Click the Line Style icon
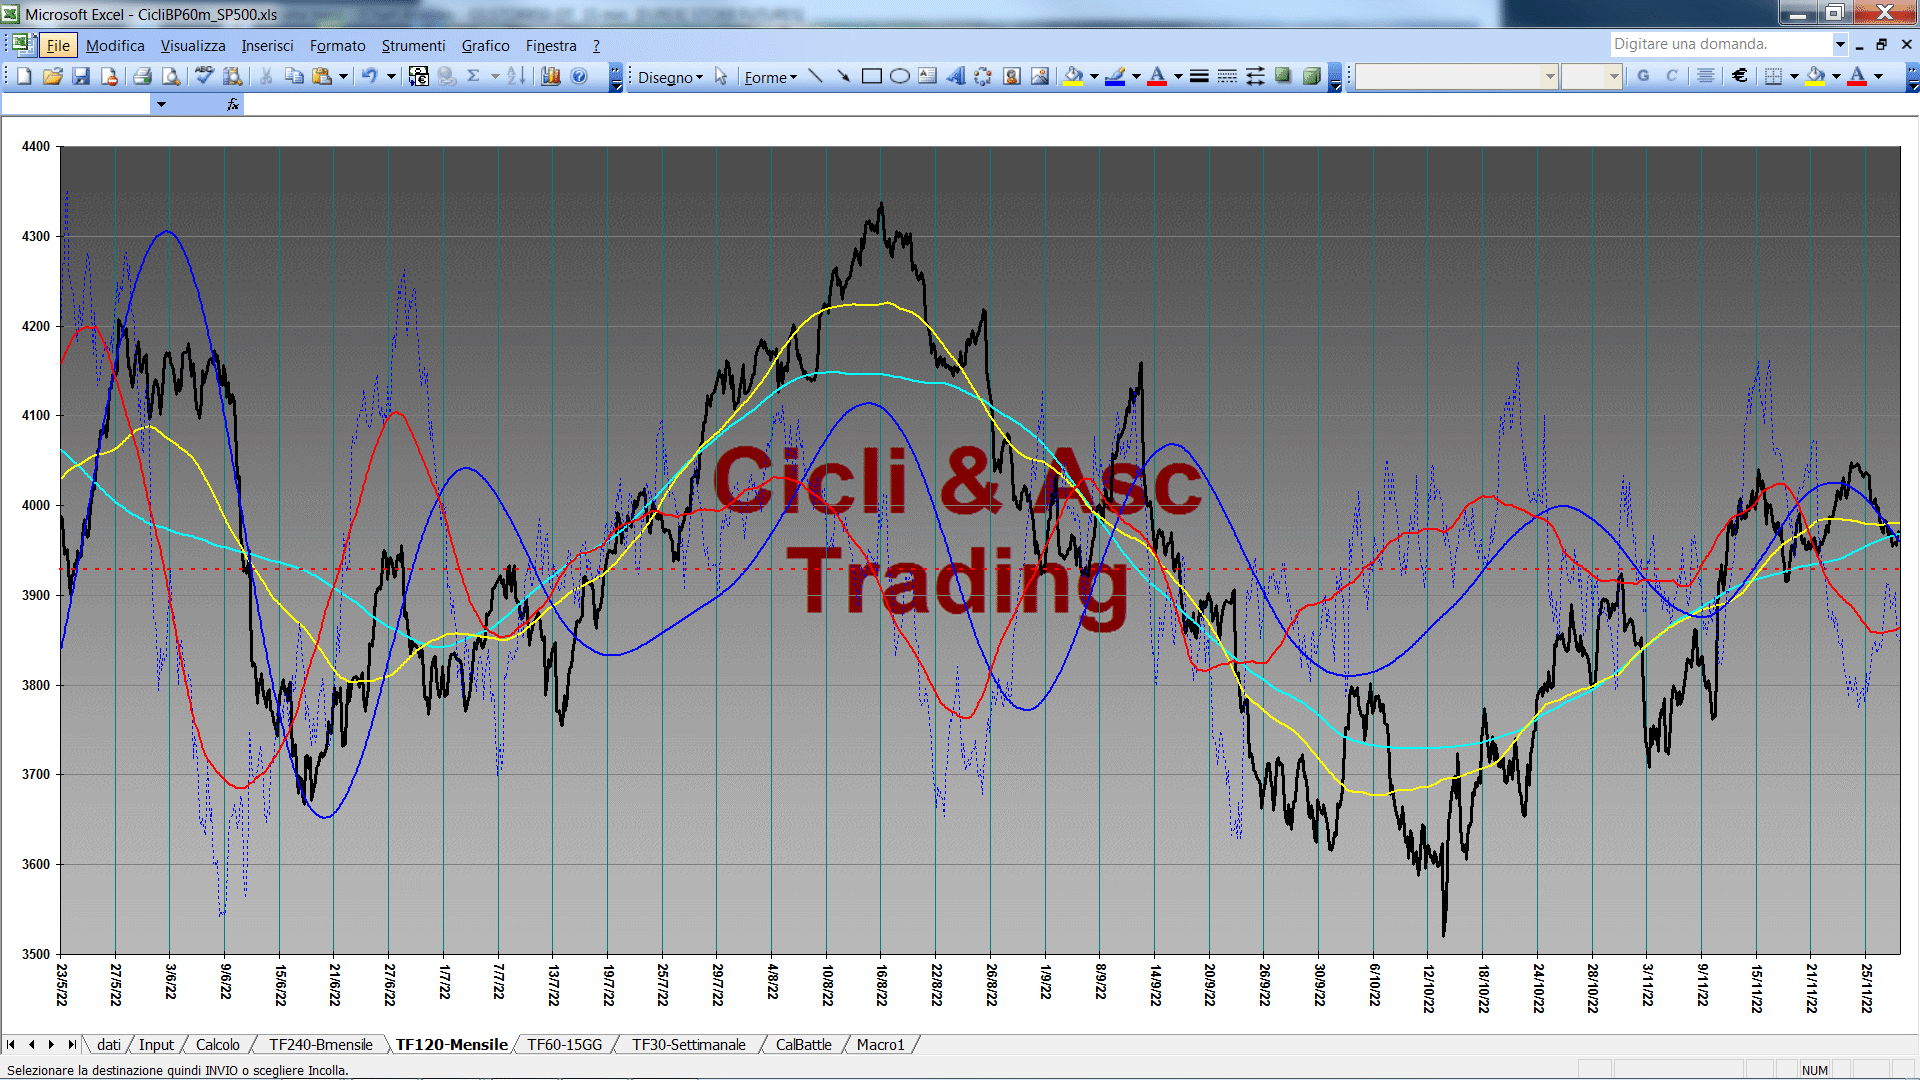This screenshot has height=1080, width=1920. click(x=1199, y=76)
